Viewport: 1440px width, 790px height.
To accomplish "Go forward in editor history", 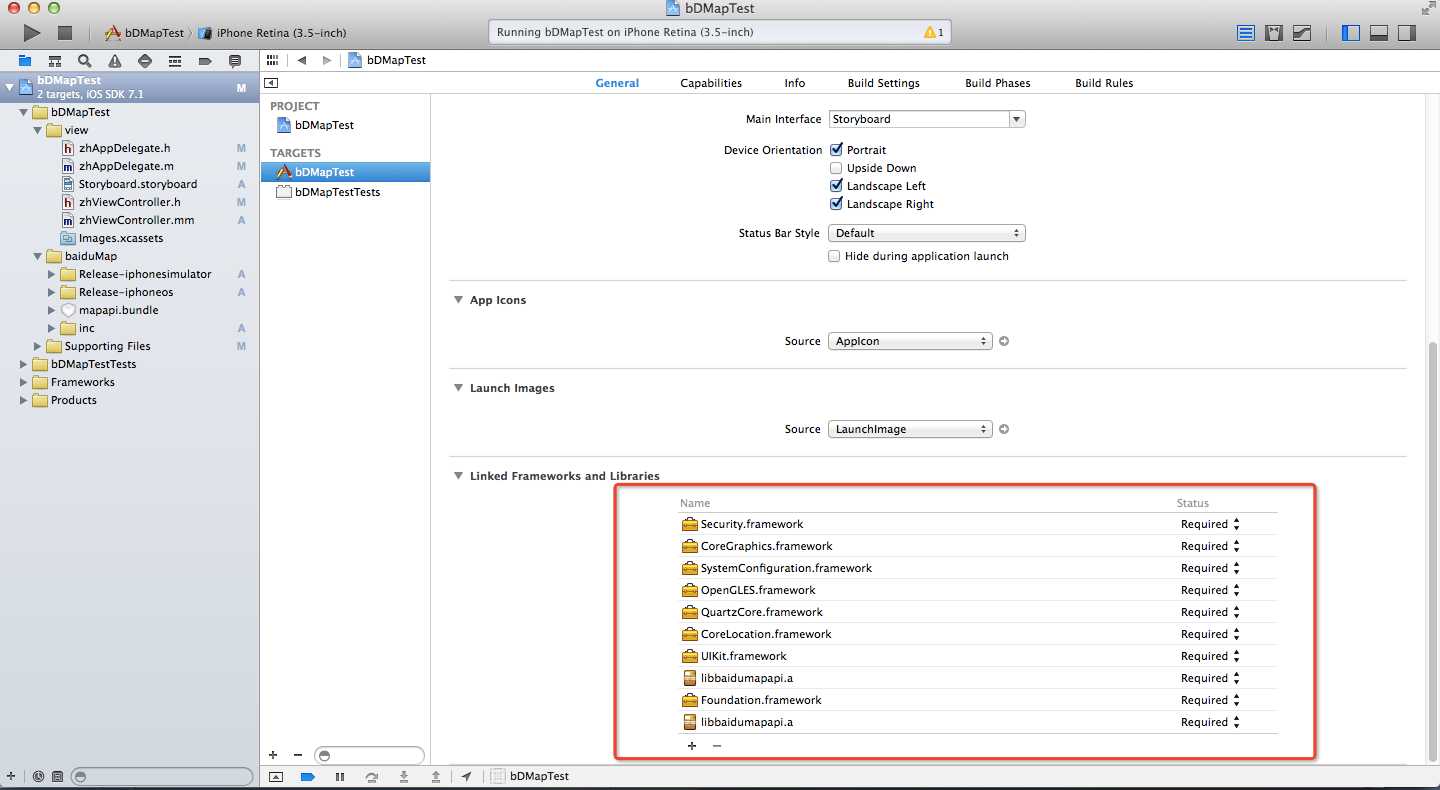I will click(327, 60).
